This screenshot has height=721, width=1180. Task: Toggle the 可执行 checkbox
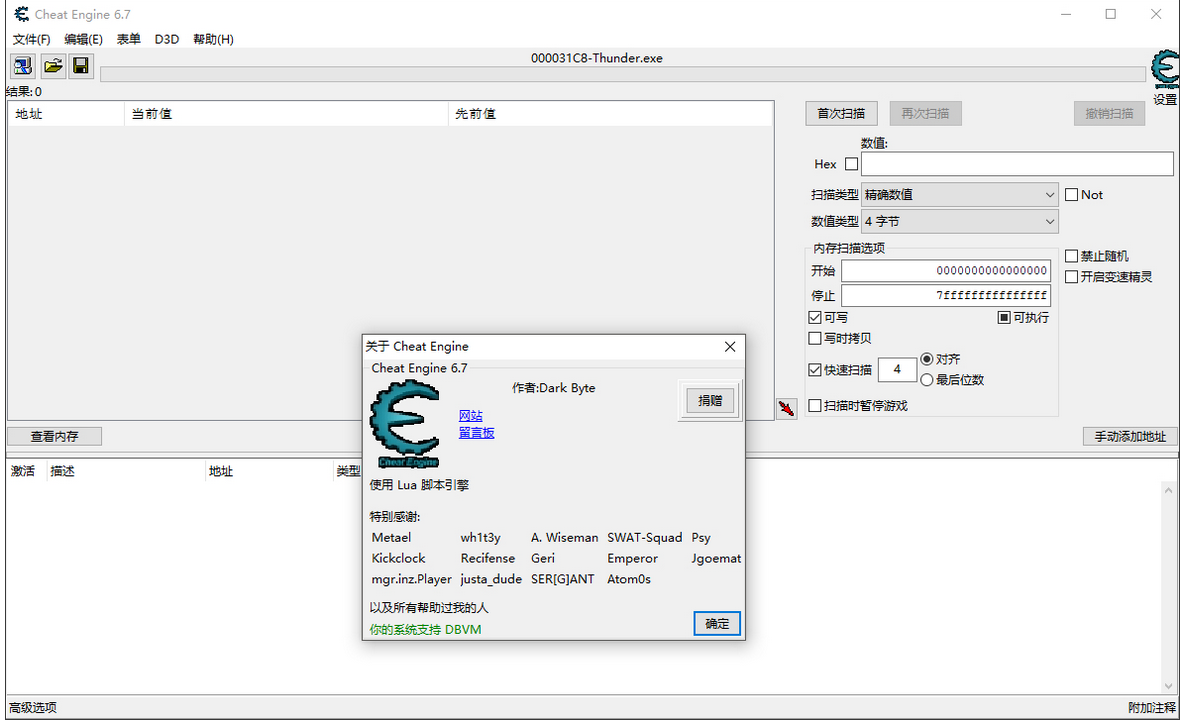pyautogui.click(x=1004, y=318)
